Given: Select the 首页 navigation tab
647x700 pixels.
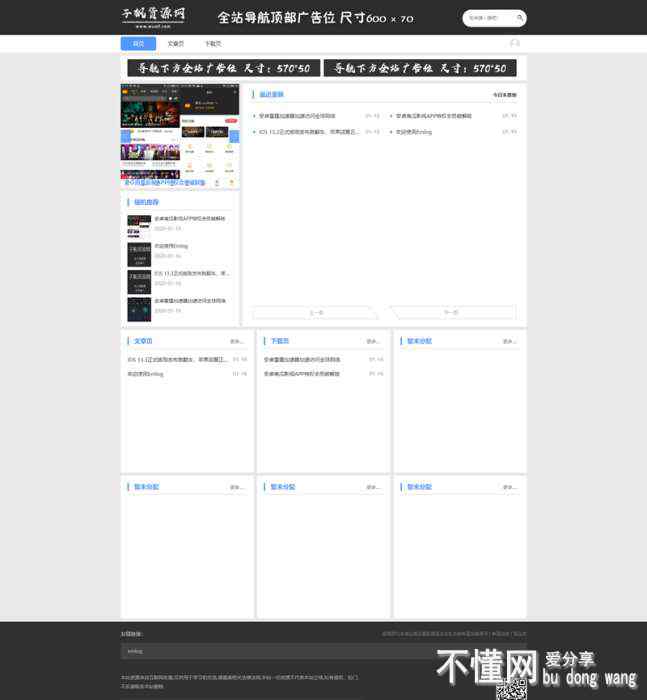Looking at the screenshot, I should coord(138,44).
